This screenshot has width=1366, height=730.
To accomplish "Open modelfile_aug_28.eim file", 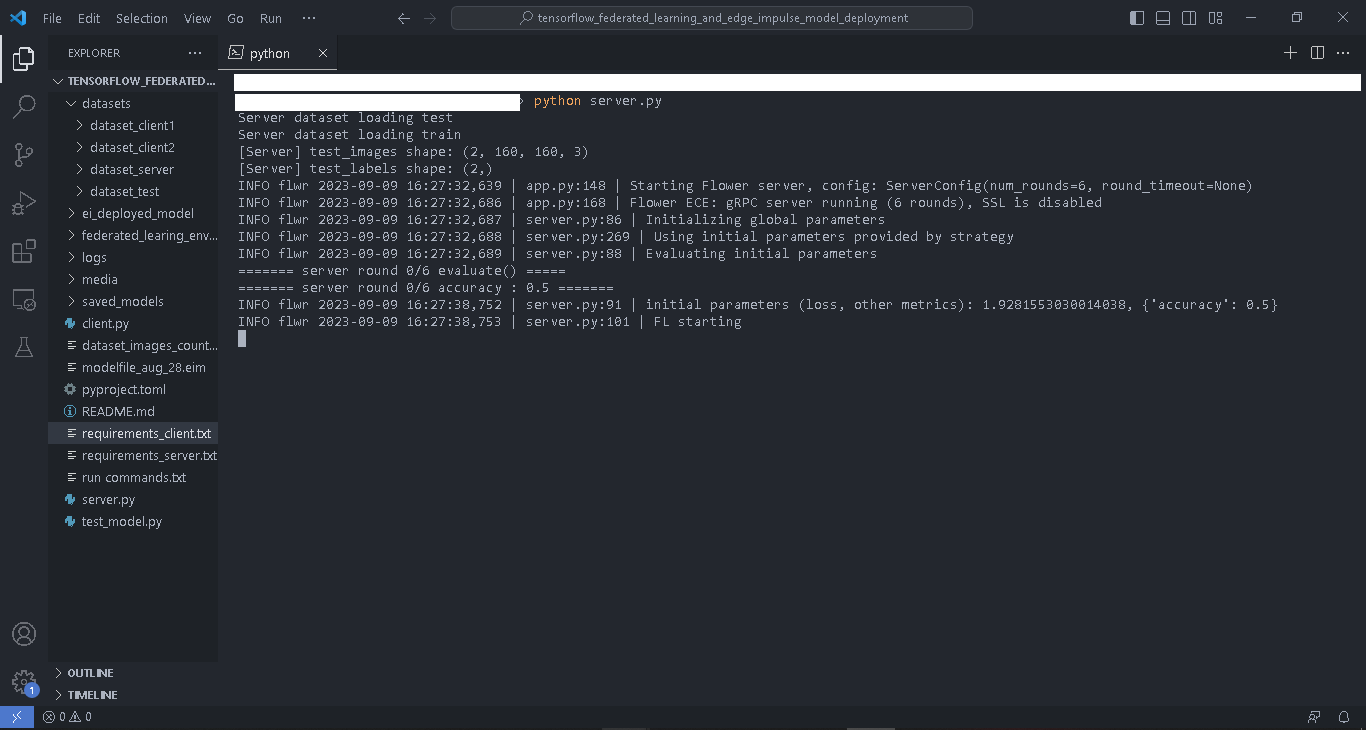I will (133, 367).
